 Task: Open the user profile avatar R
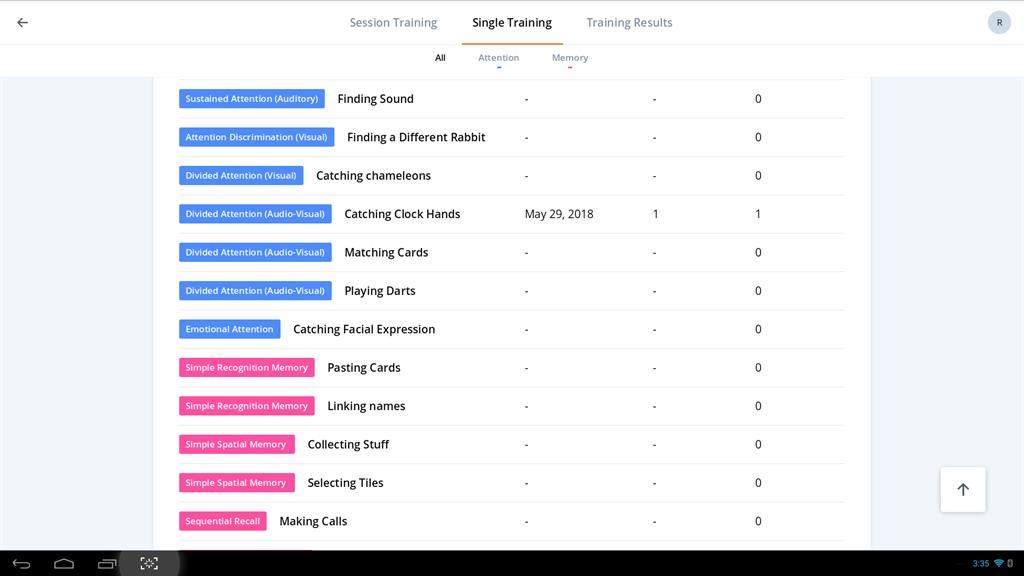[999, 23]
